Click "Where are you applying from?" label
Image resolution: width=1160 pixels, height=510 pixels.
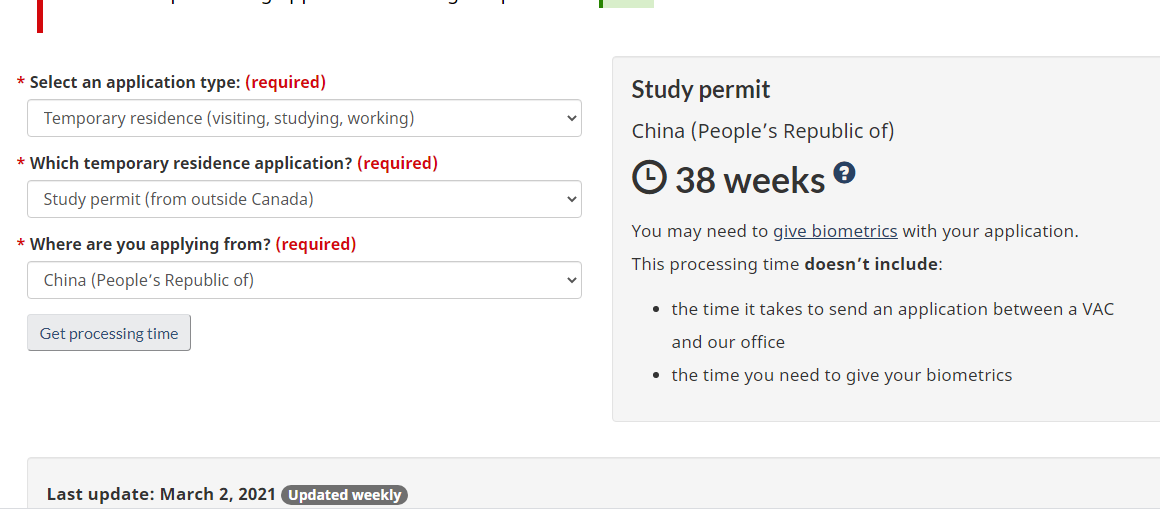(150, 244)
